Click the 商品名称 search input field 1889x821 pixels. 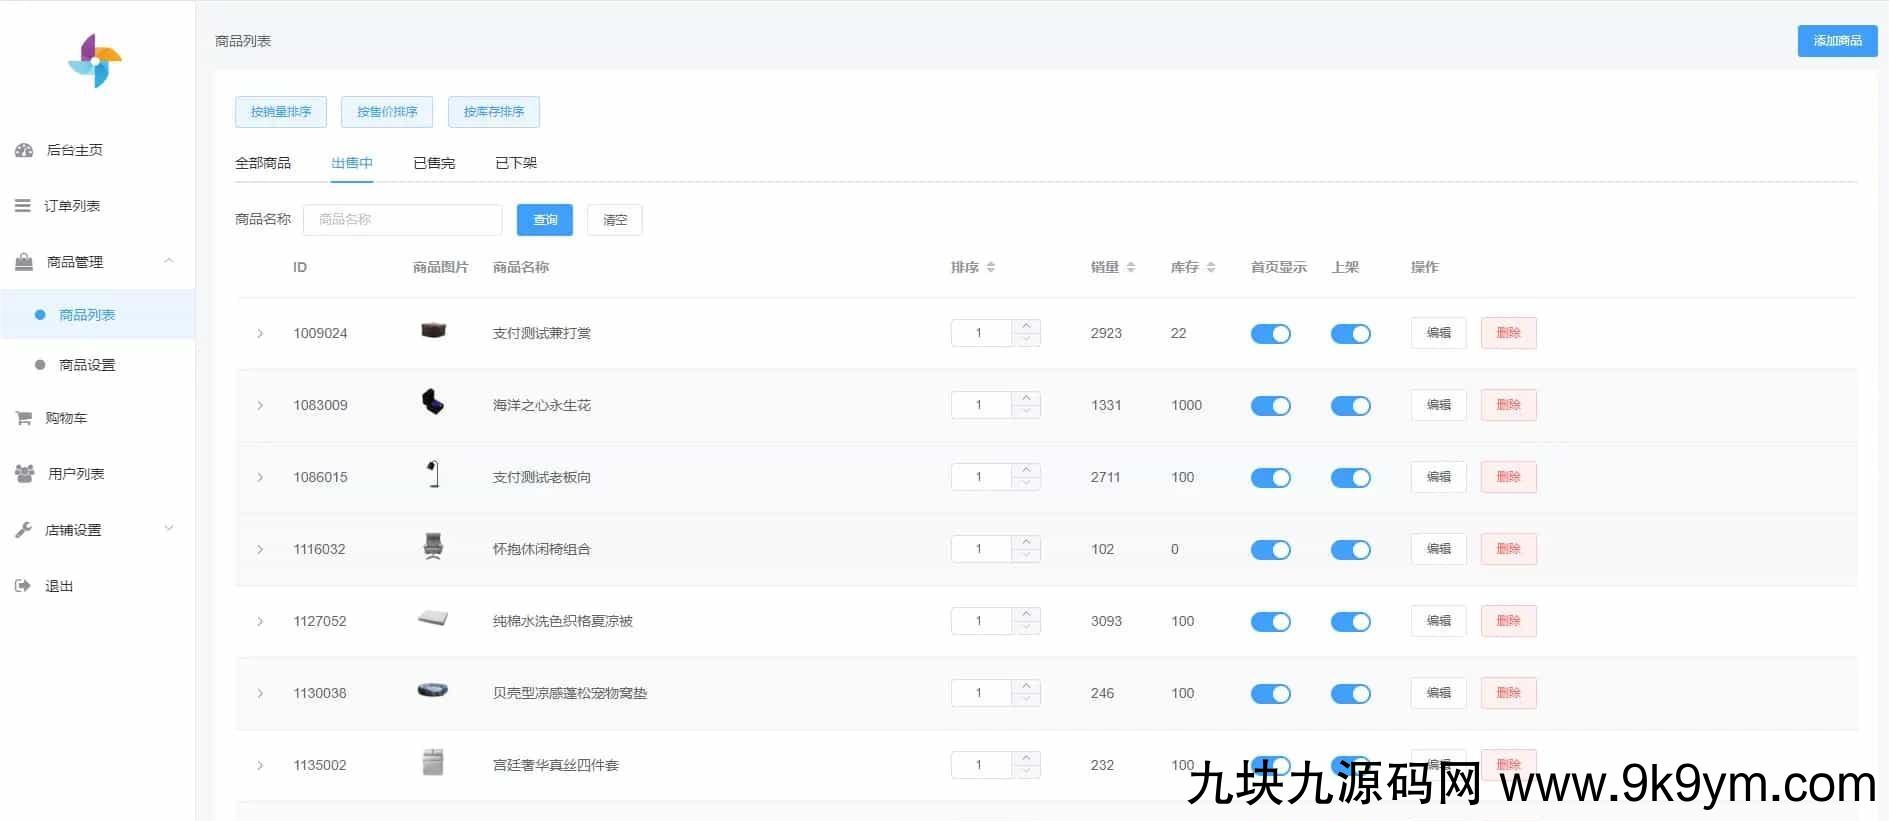(402, 220)
